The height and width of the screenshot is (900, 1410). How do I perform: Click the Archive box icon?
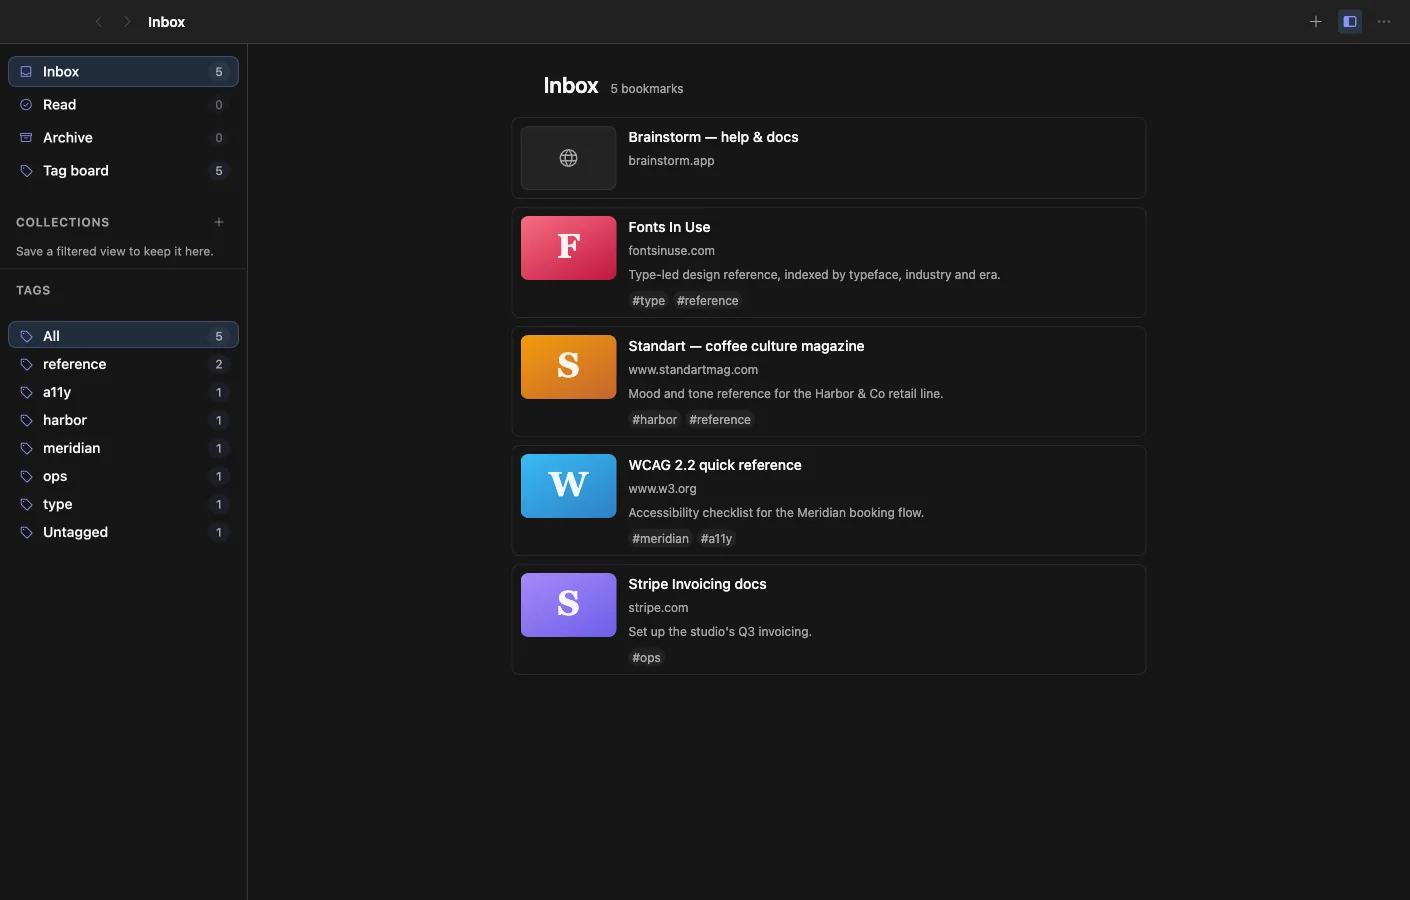pyautogui.click(x=26, y=138)
